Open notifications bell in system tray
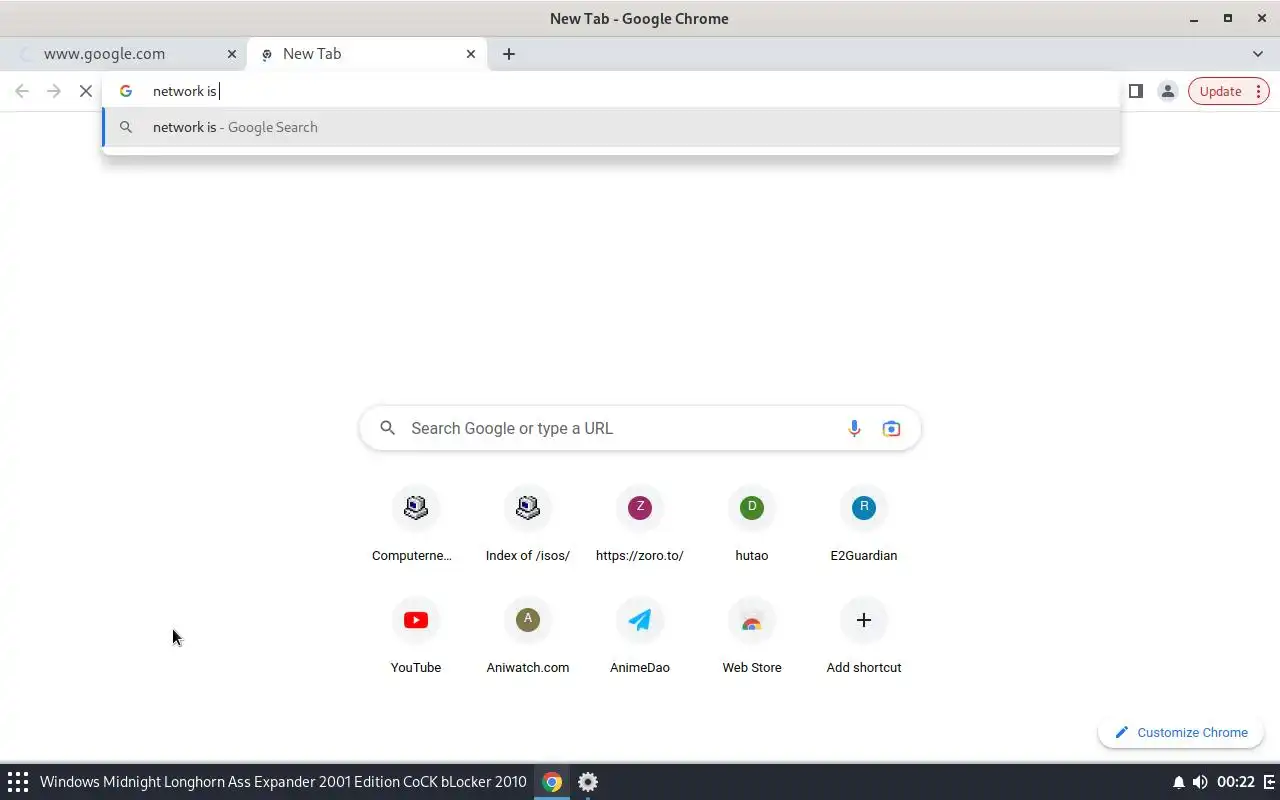 (1178, 782)
